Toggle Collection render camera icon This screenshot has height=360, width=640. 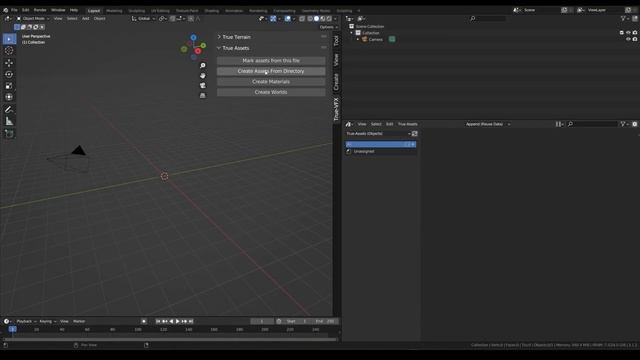click(635, 33)
